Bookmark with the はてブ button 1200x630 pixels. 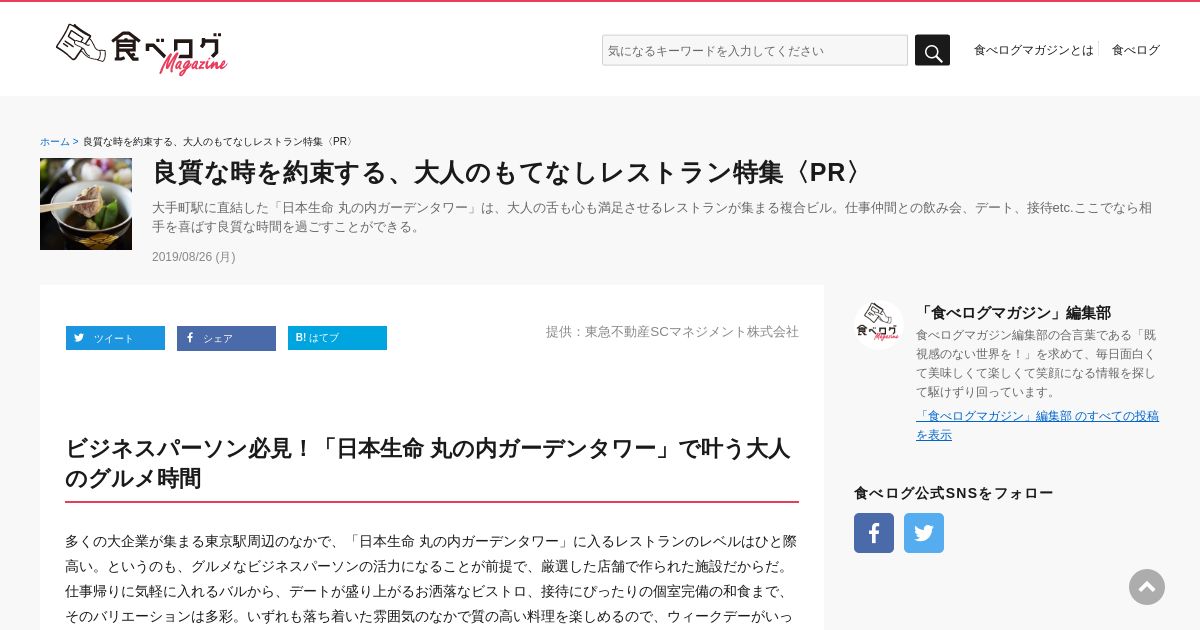(x=337, y=338)
